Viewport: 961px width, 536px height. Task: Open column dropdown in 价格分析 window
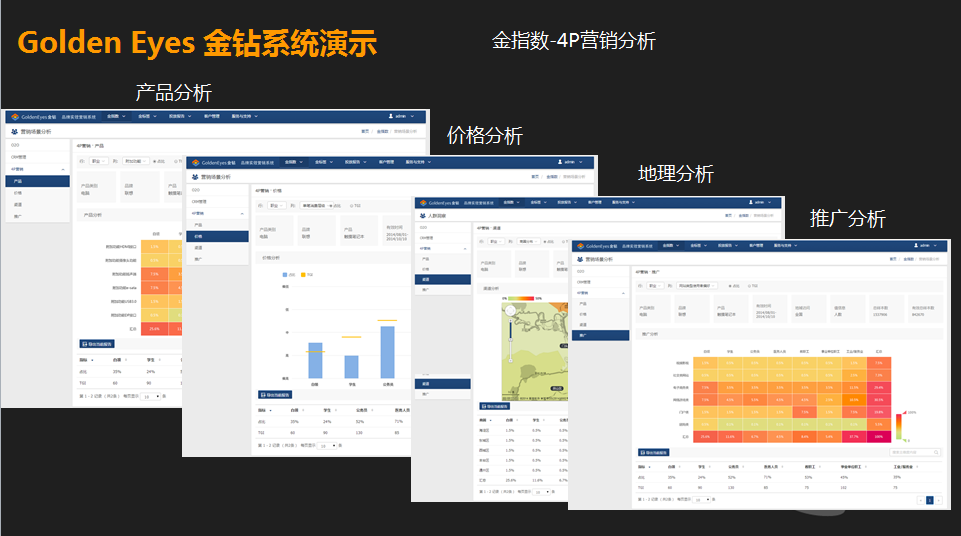(317, 206)
